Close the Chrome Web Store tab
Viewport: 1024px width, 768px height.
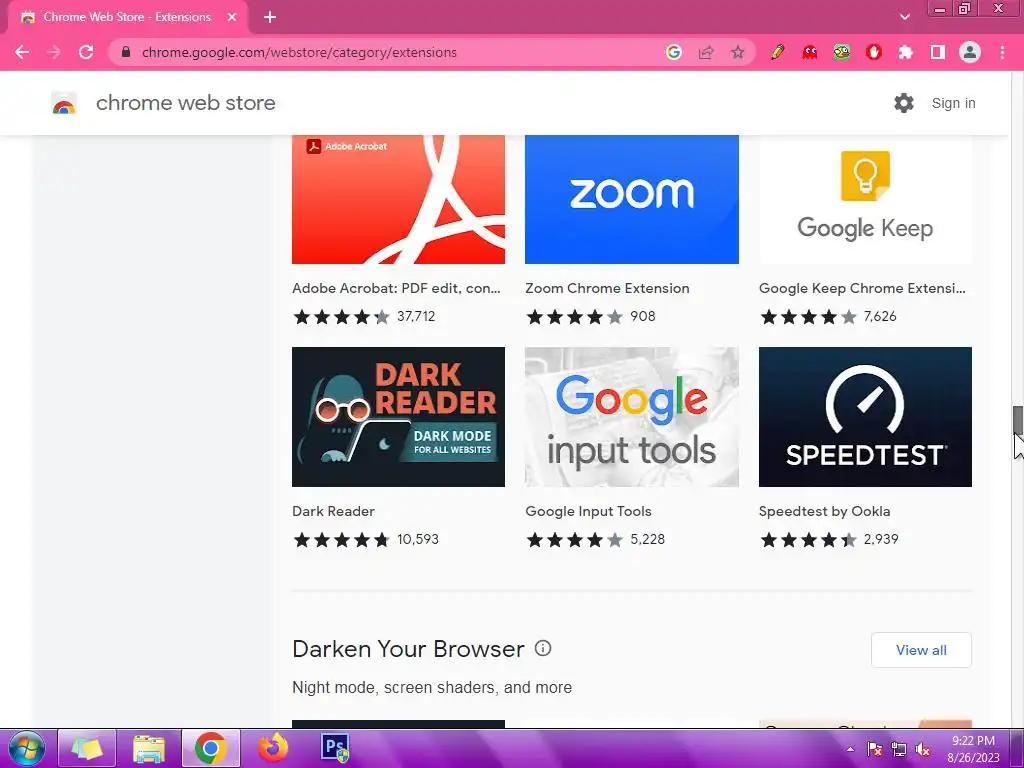coord(232,18)
